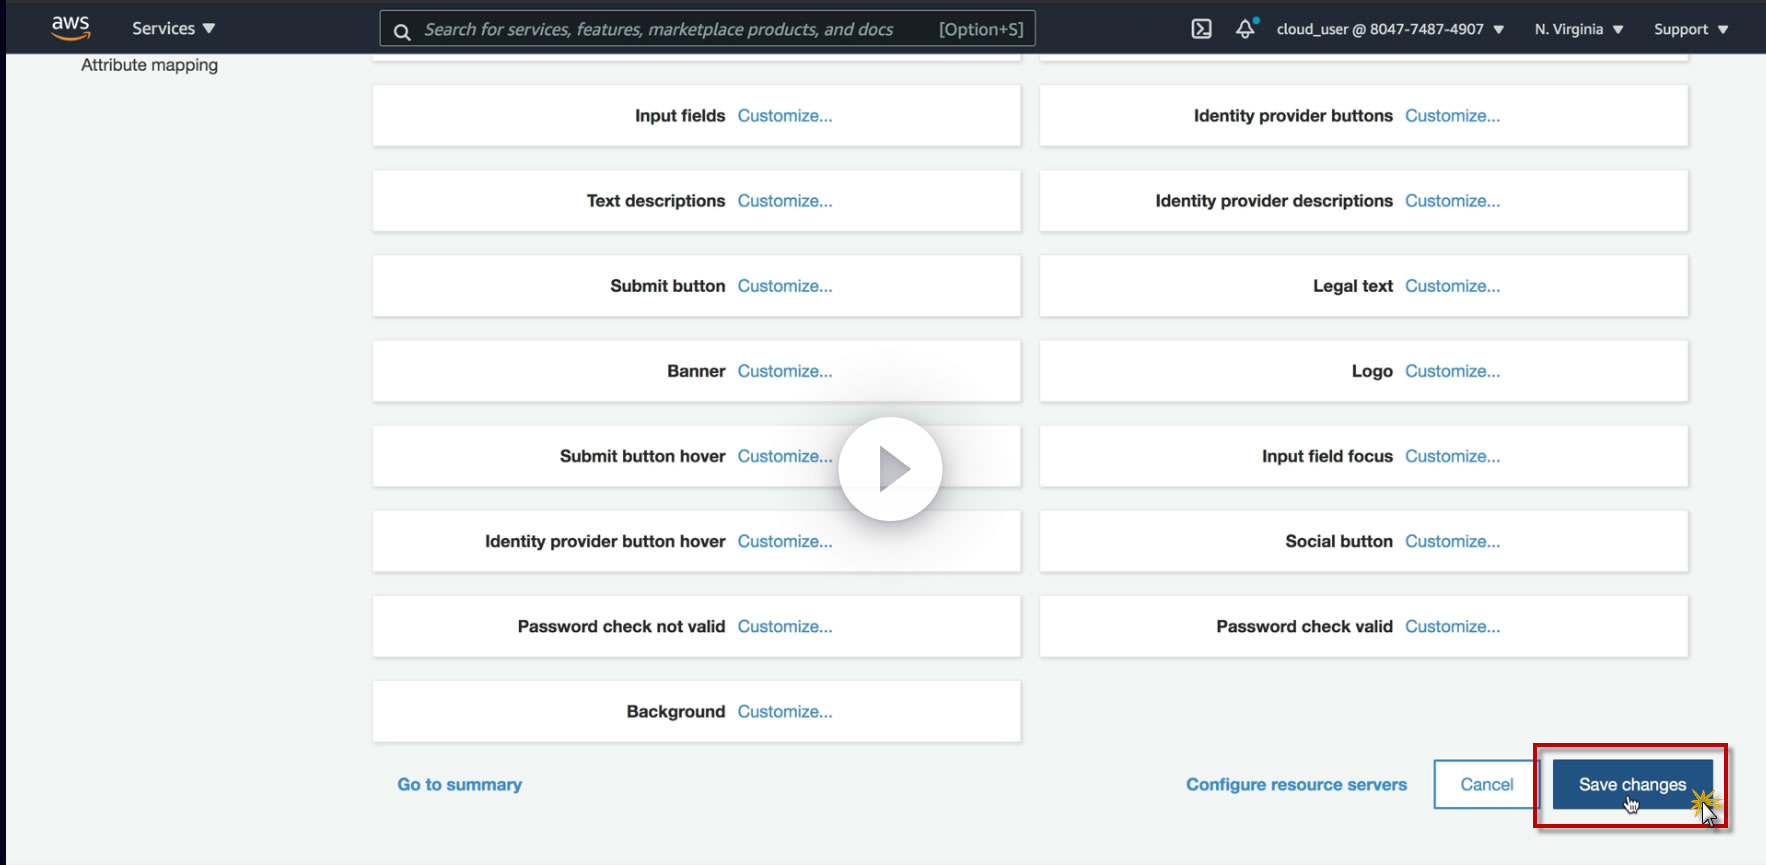Customize the Background style
The height and width of the screenshot is (865, 1766).
click(x=785, y=712)
